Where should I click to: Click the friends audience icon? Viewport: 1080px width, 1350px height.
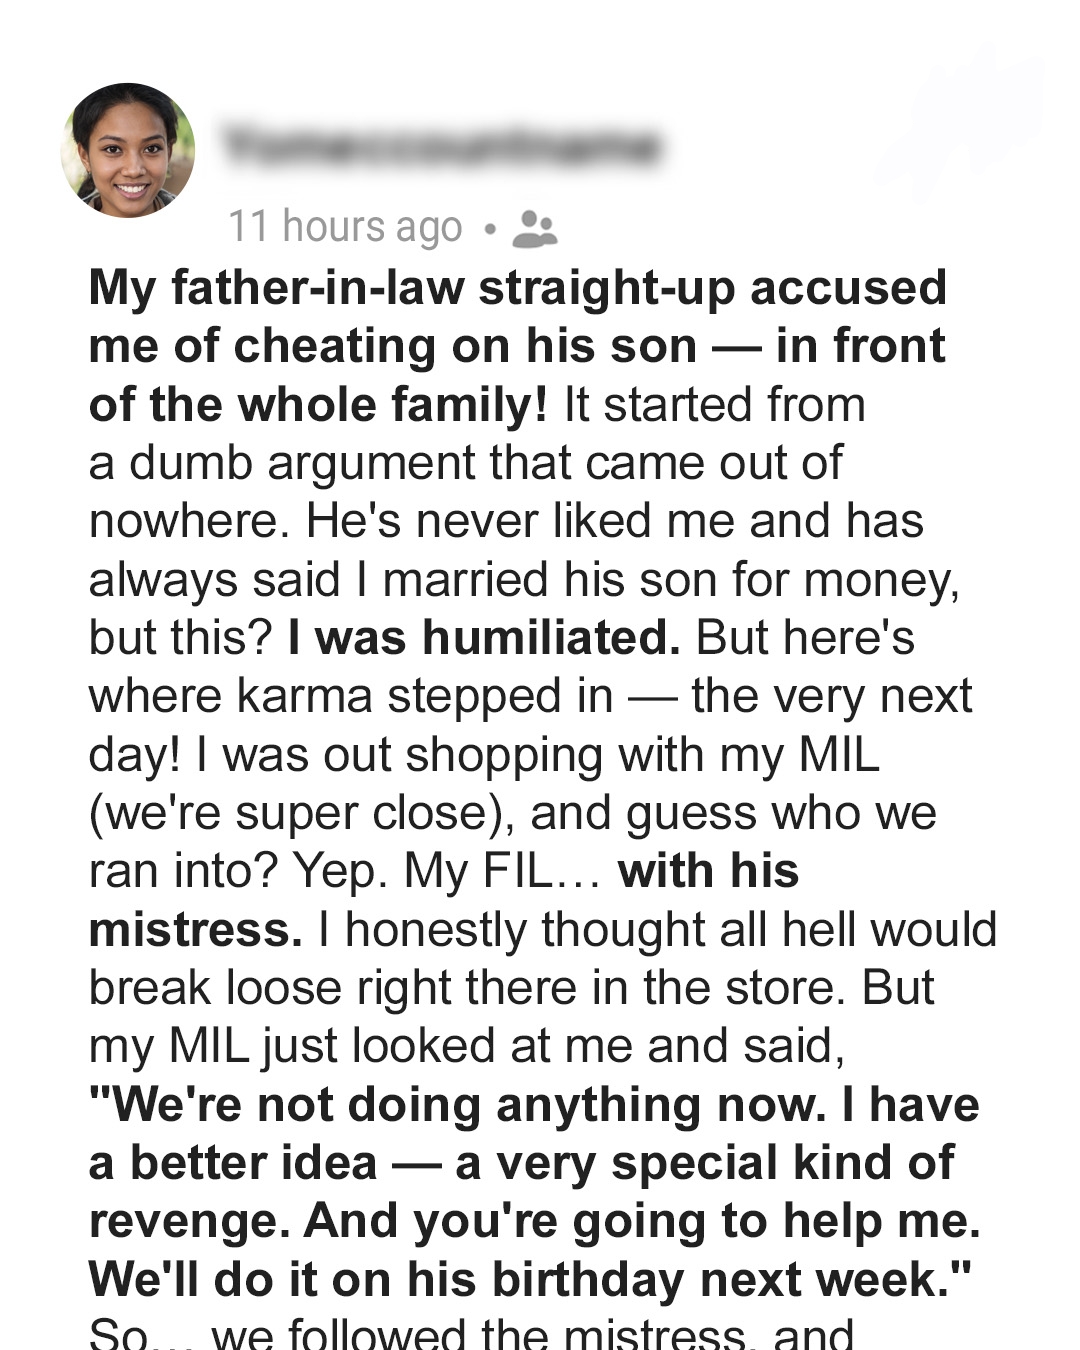click(534, 228)
